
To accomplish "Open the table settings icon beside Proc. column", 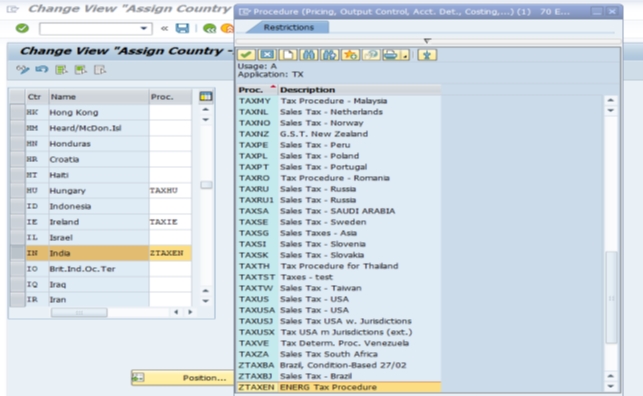I will coord(205,97).
